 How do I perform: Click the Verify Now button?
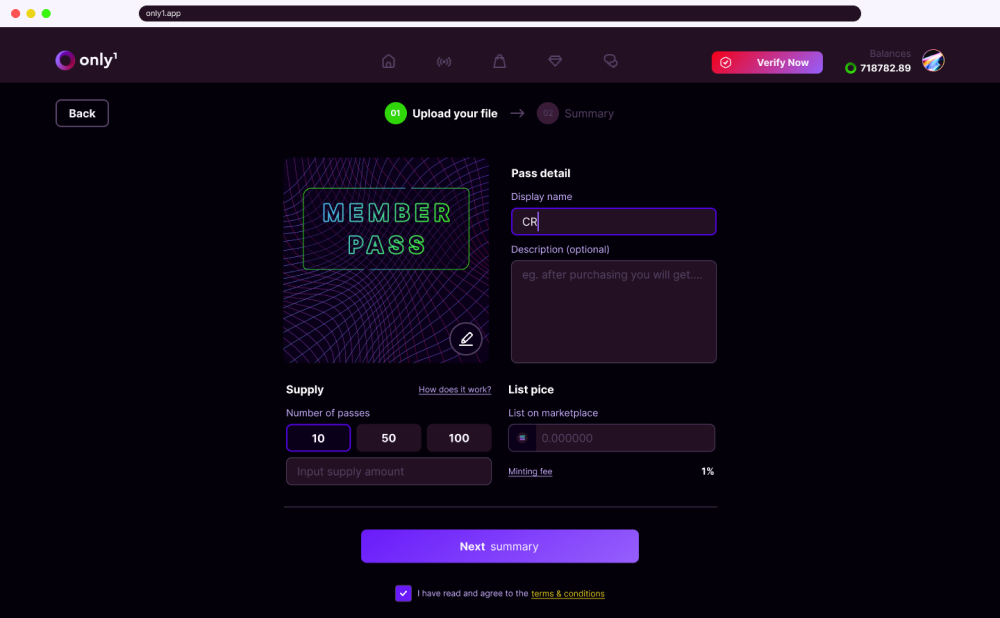point(767,63)
